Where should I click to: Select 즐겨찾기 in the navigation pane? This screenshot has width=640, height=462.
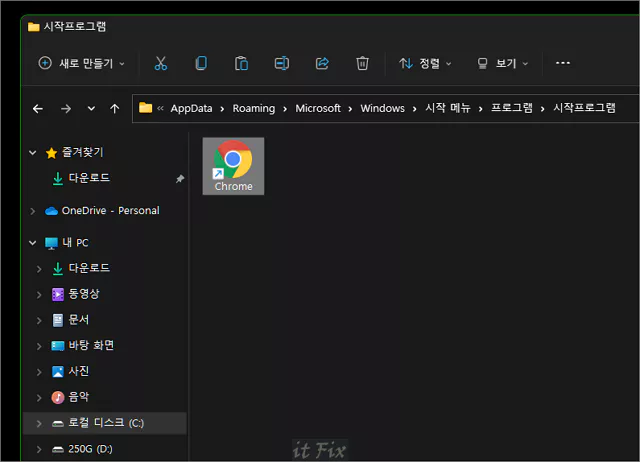[x=82, y=153]
